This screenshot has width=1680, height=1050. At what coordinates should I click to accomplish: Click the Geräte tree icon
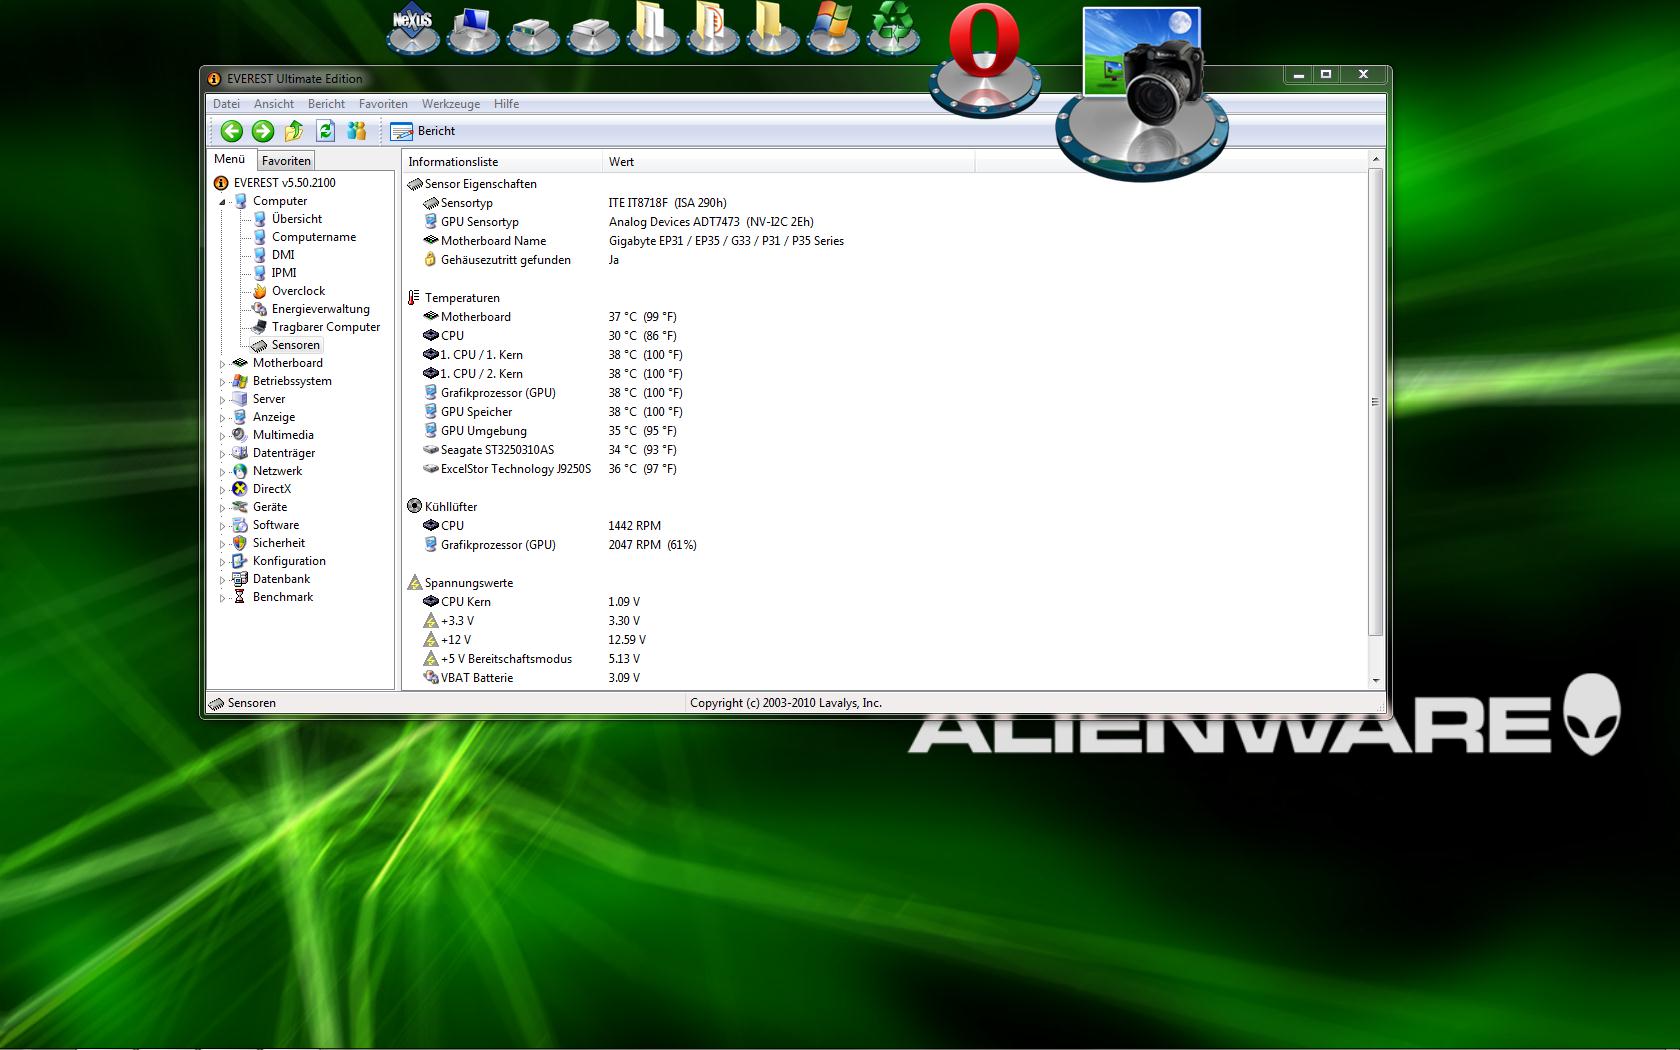click(x=240, y=507)
